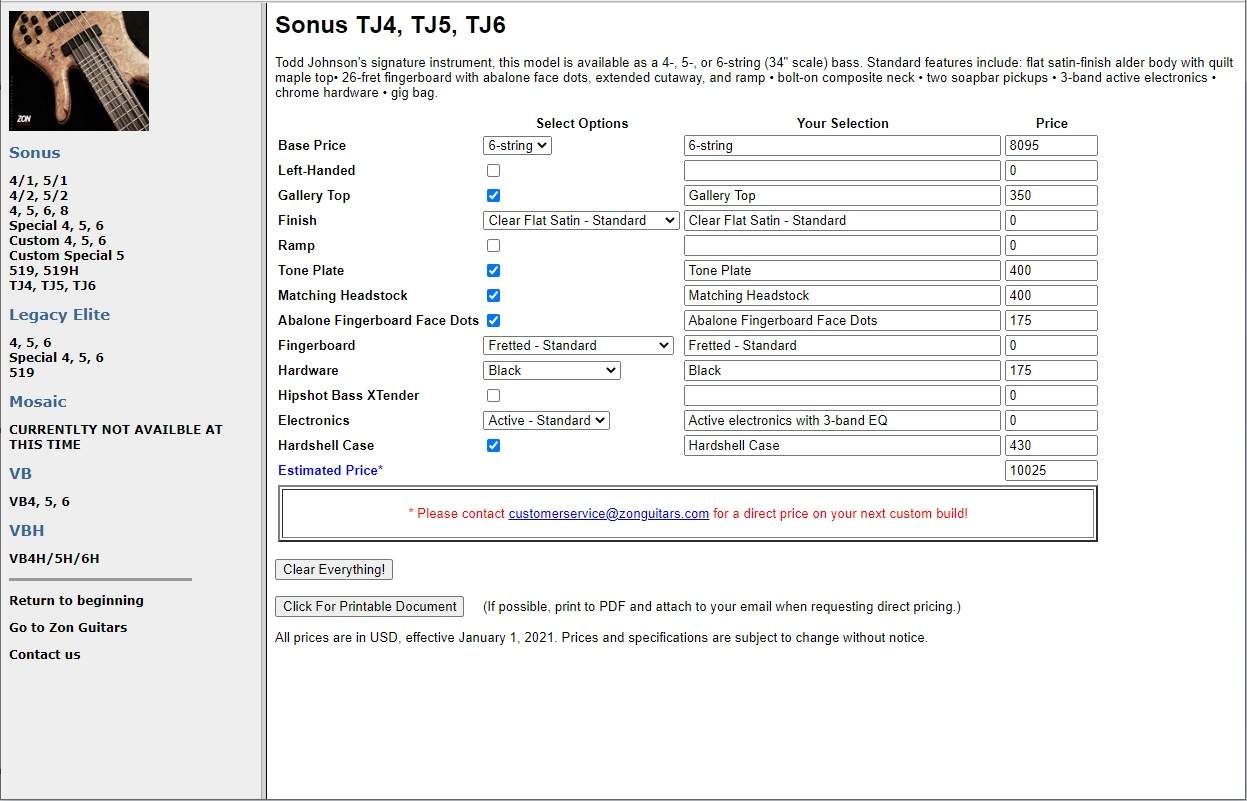Click the VBH section heading
Viewport: 1247px width, 801px height.
coord(27,531)
